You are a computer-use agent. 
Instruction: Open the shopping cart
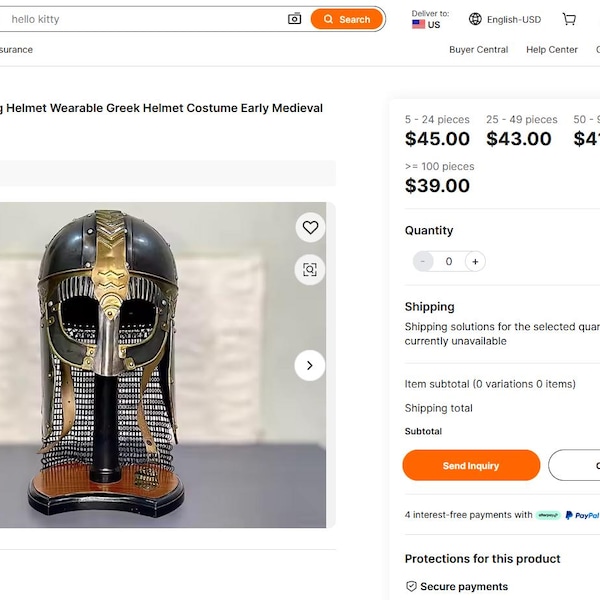[x=569, y=19]
